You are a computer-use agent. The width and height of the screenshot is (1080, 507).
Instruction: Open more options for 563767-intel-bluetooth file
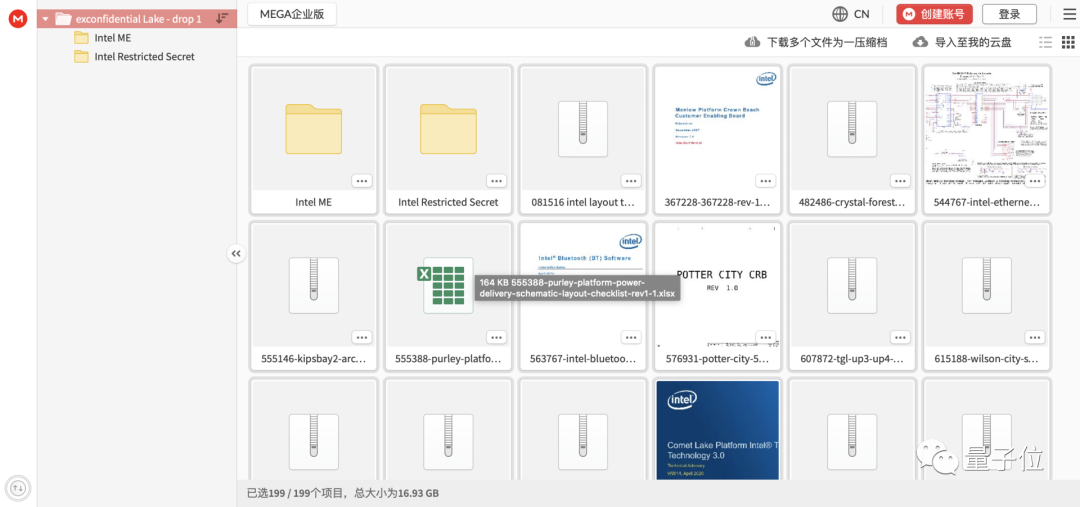click(631, 337)
